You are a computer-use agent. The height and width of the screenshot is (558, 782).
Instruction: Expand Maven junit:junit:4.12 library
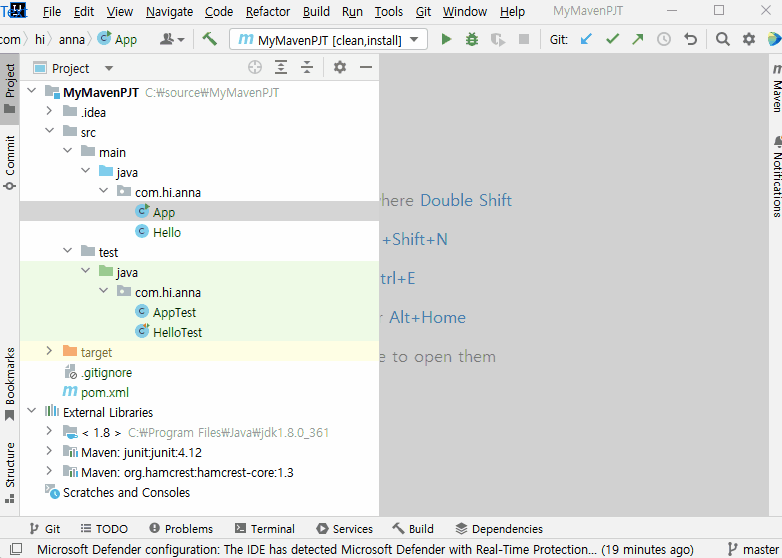(49, 451)
